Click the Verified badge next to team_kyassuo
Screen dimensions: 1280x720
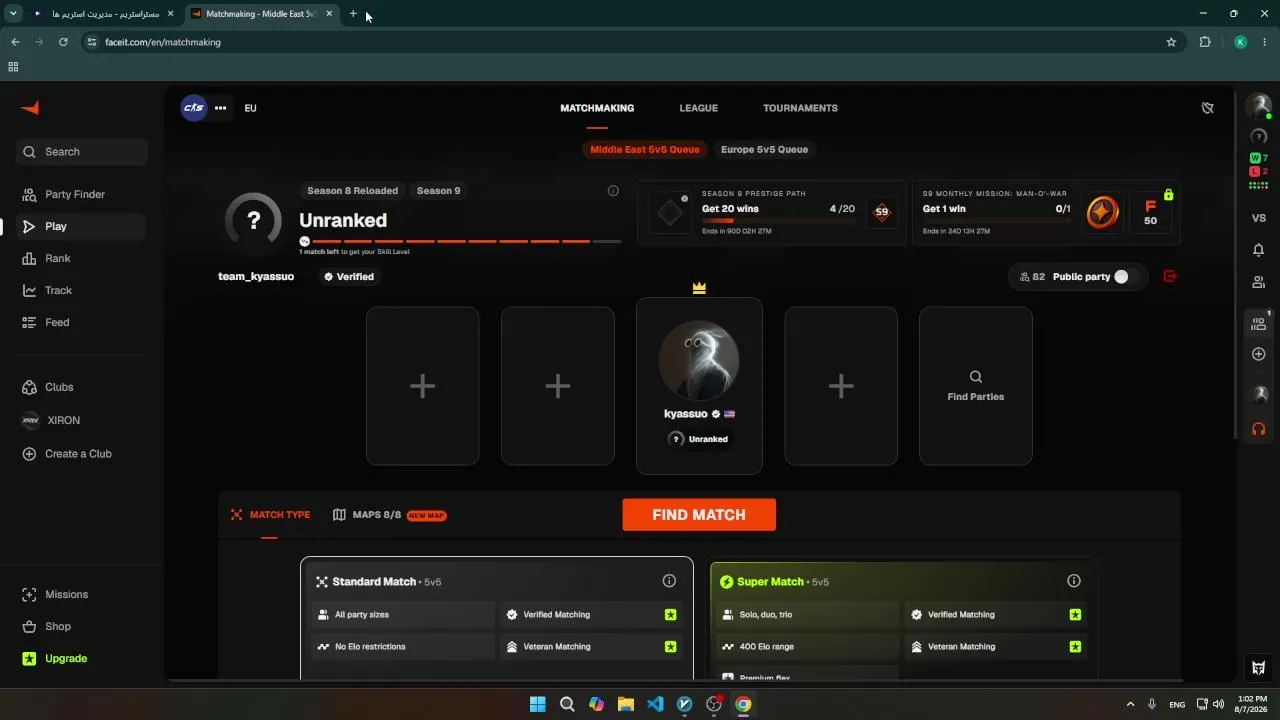[x=348, y=276]
